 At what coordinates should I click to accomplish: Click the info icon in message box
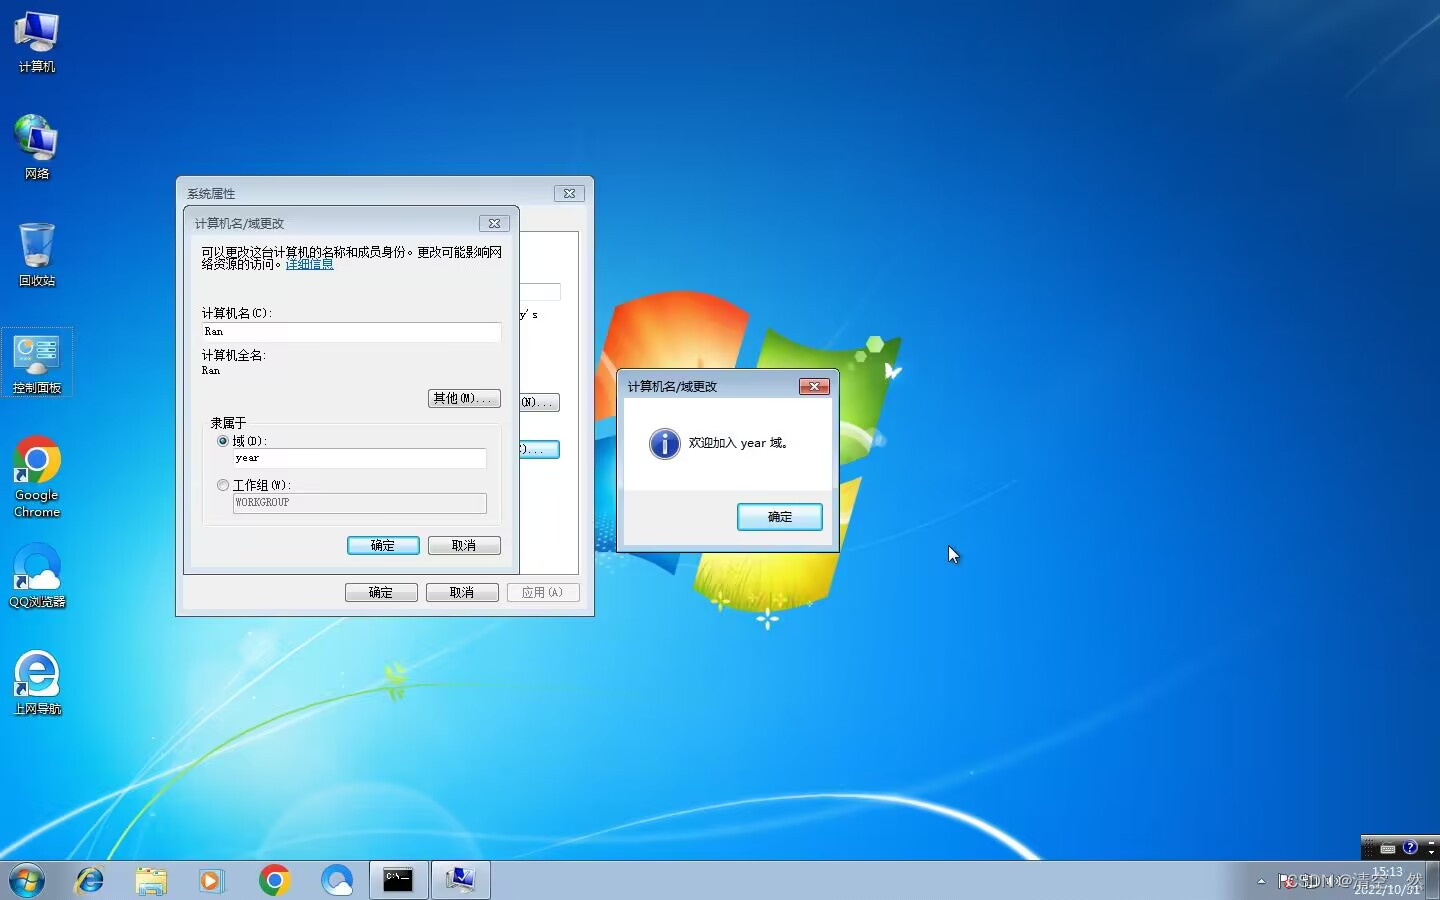665,443
